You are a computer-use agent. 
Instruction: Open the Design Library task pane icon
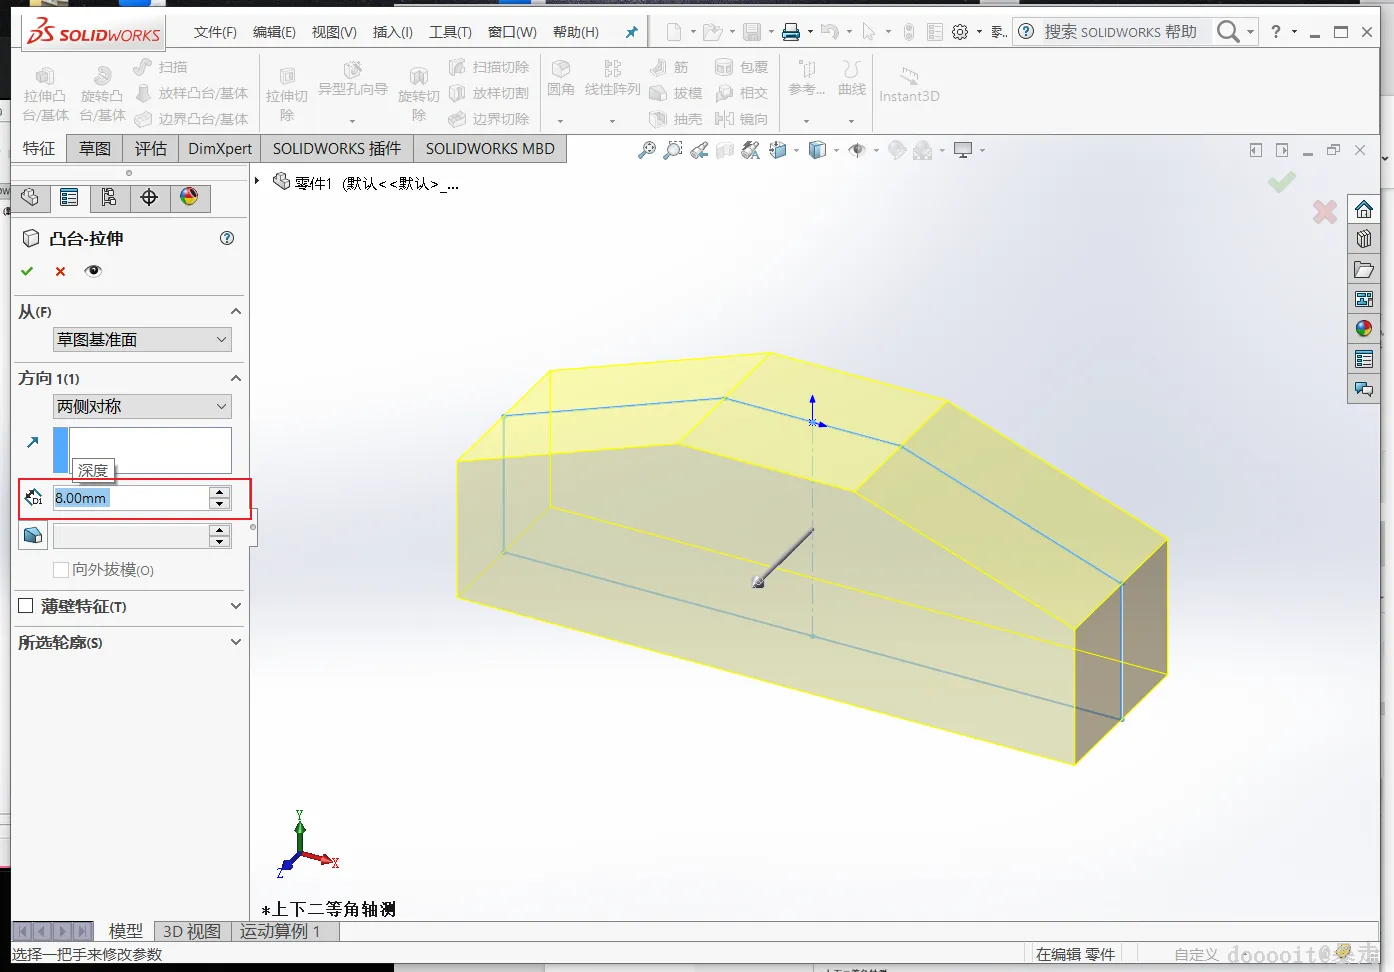pyautogui.click(x=1364, y=239)
